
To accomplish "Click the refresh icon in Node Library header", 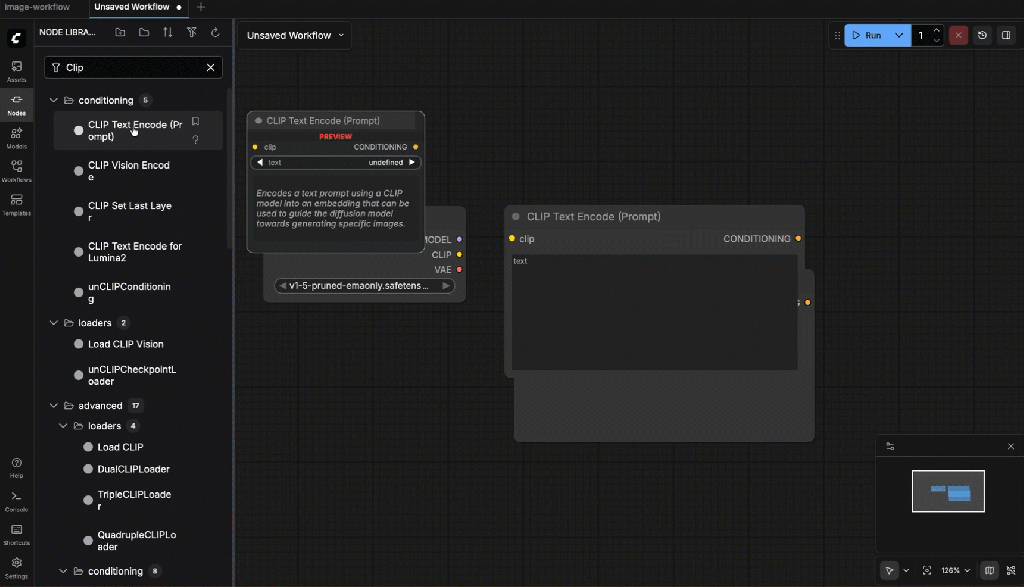I will click(x=215, y=33).
